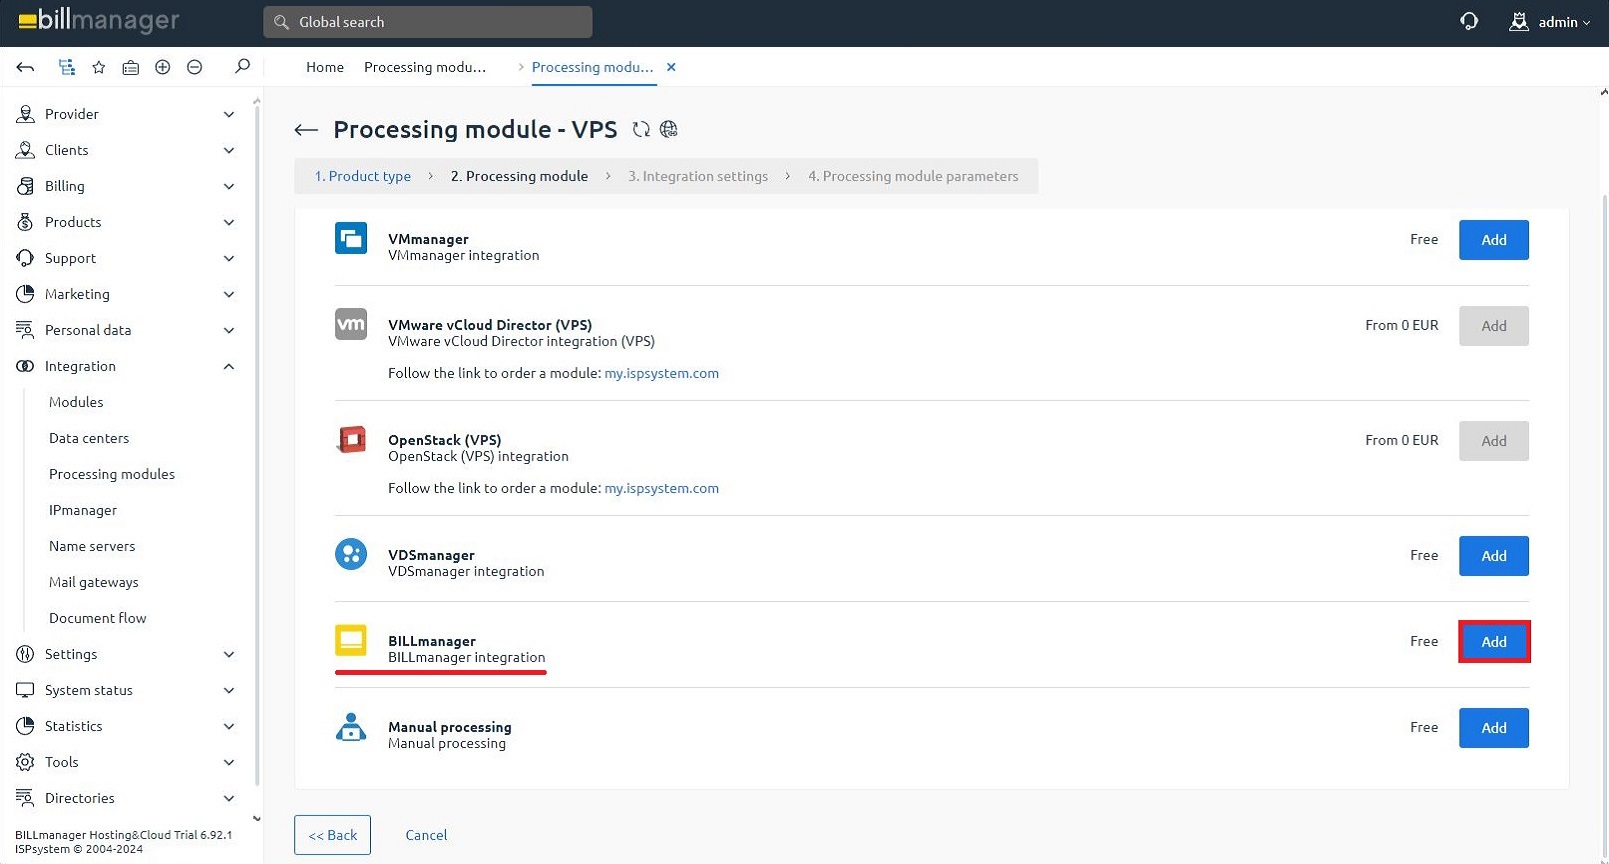1609x864 pixels.
Task: Select step 4. Processing module parameters
Action: coord(913,176)
